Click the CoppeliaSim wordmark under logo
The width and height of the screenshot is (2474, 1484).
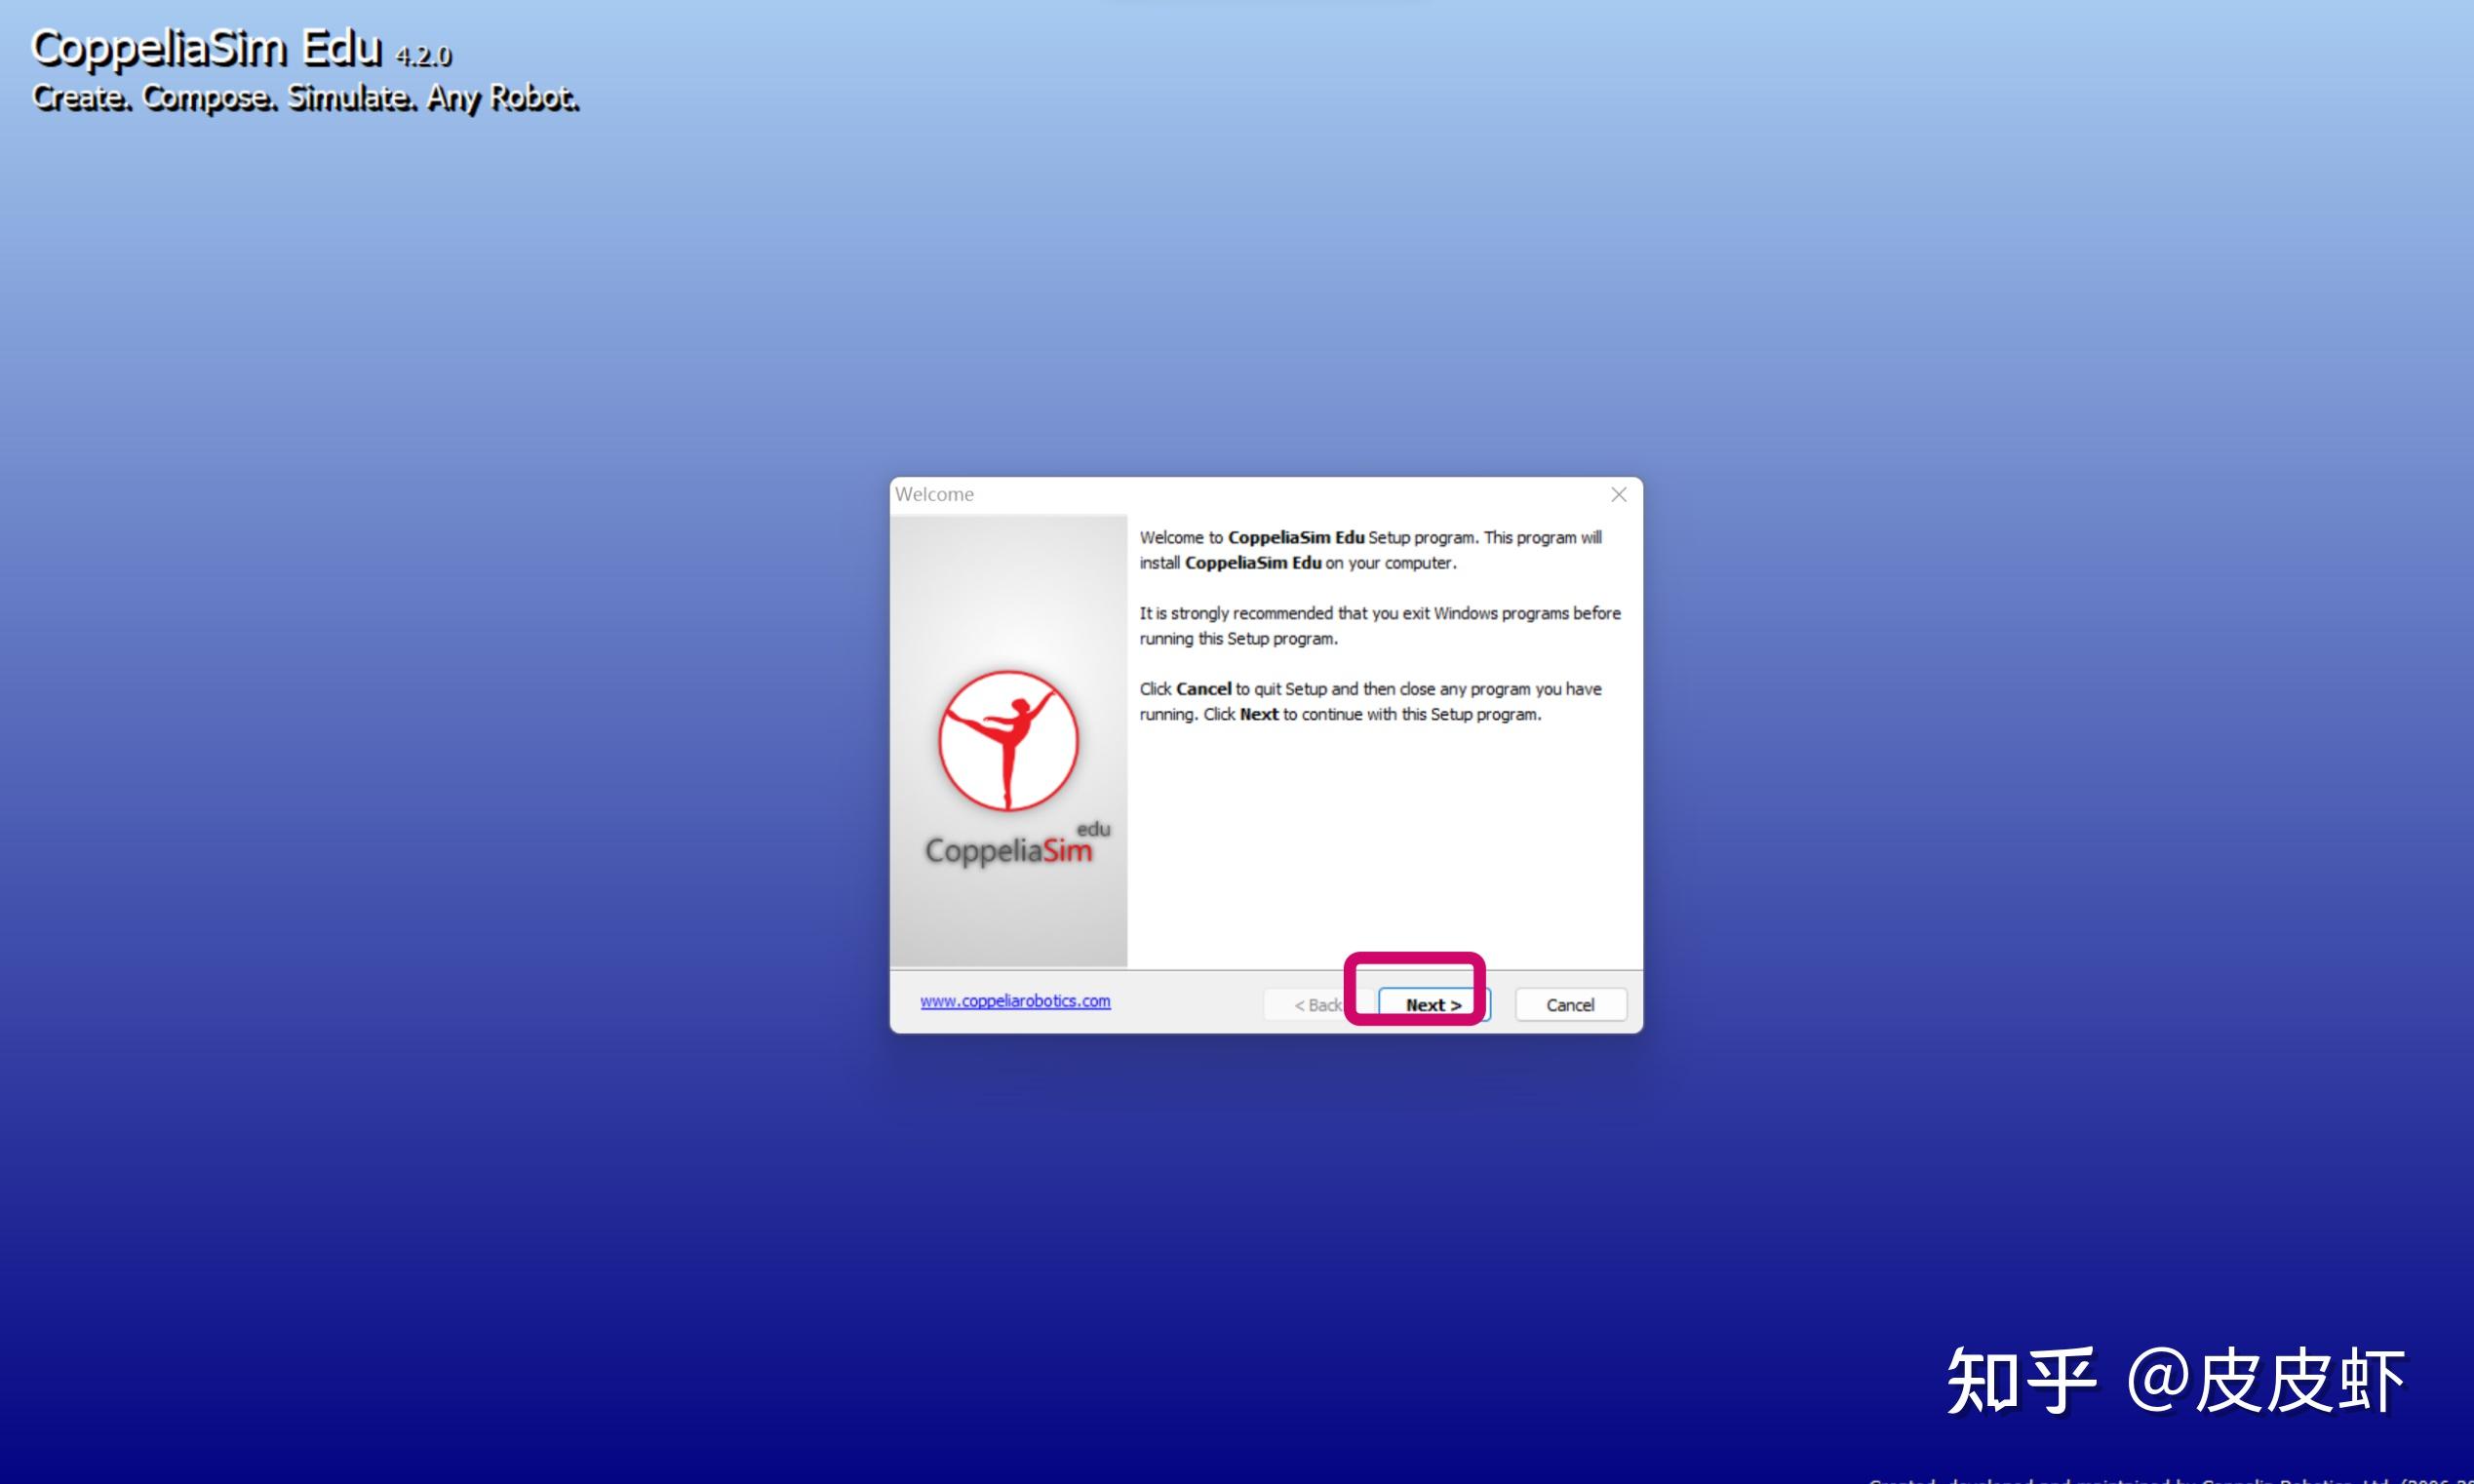(1008, 851)
